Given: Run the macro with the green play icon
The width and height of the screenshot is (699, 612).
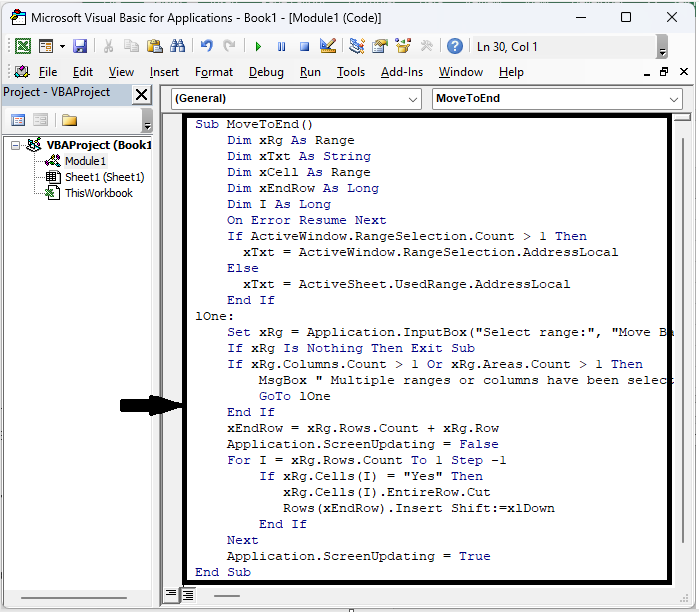Looking at the screenshot, I should click(258, 46).
